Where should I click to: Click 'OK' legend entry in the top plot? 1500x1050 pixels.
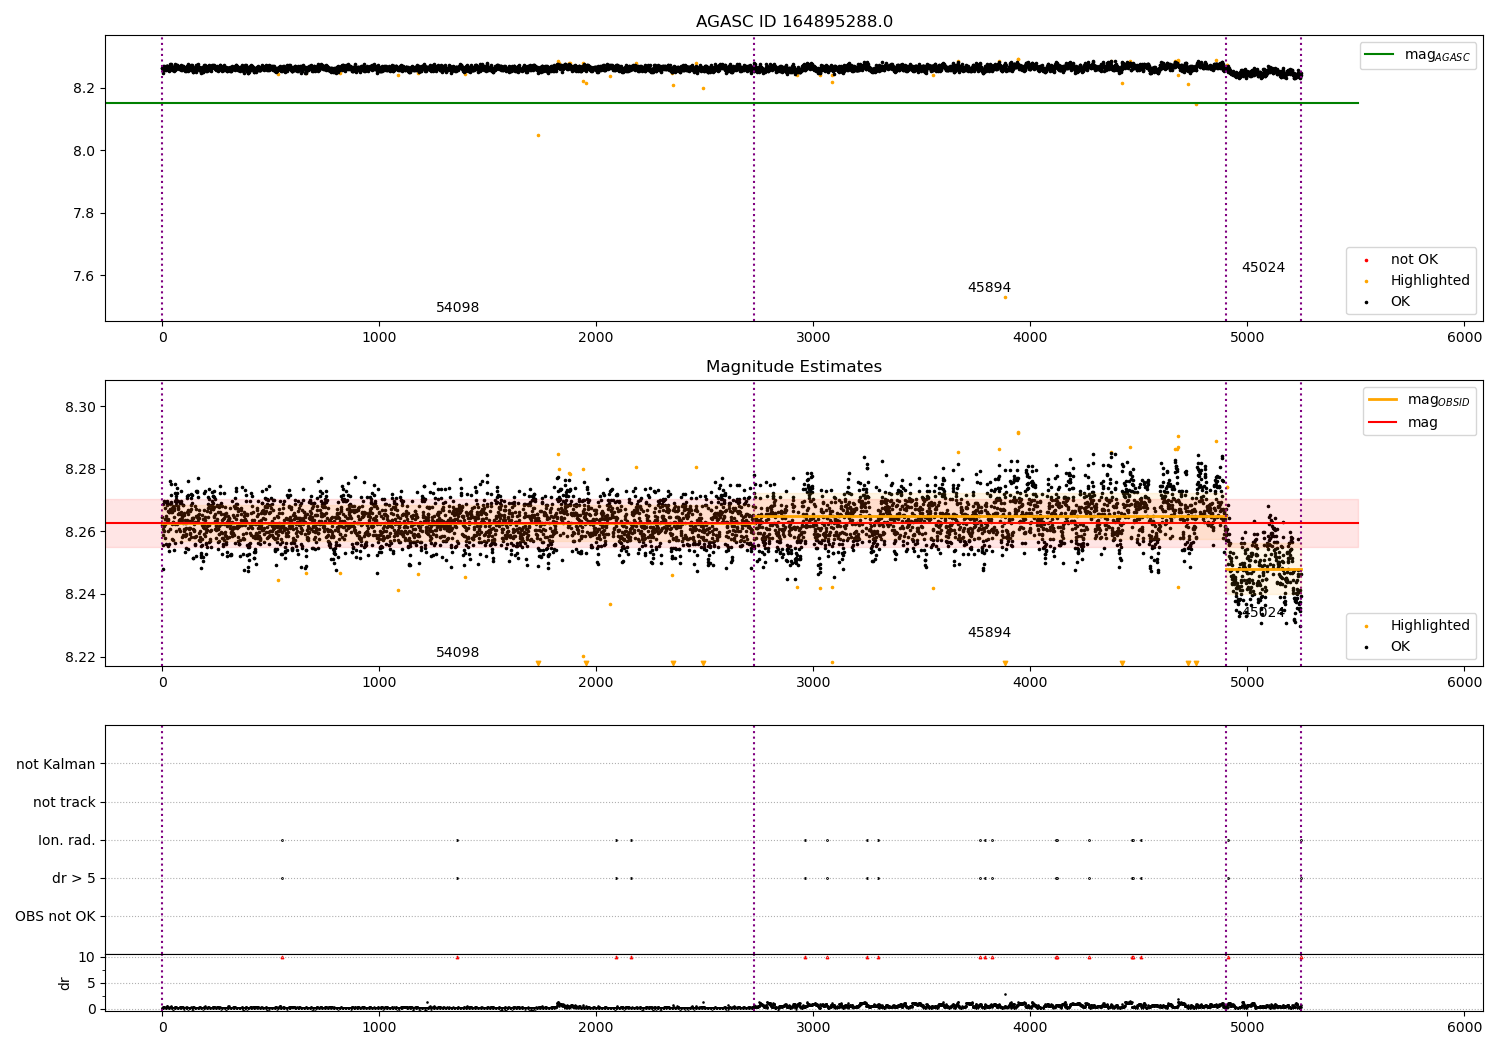click(1400, 302)
